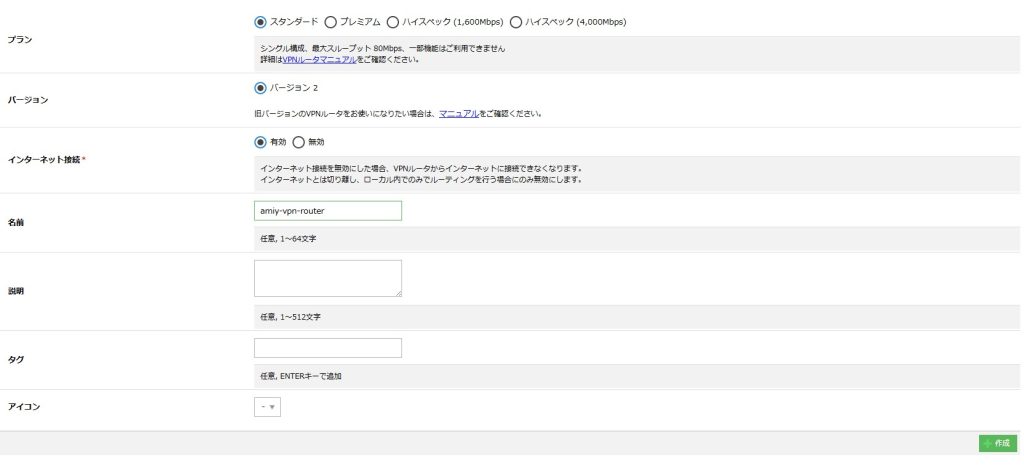Select ハイスペック (1,600Mbps) plan
The width and height of the screenshot is (1024, 465).
[393, 21]
